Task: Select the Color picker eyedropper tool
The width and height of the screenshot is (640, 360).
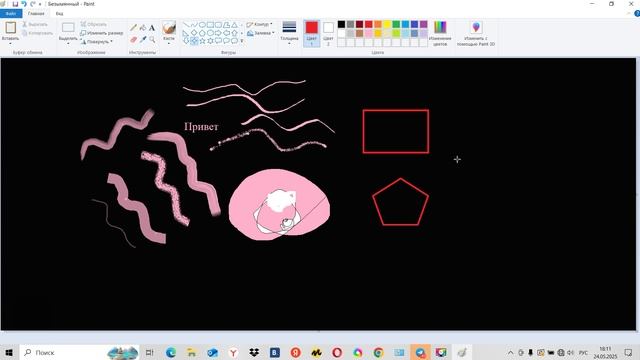Action: pyautogui.click(x=143, y=40)
